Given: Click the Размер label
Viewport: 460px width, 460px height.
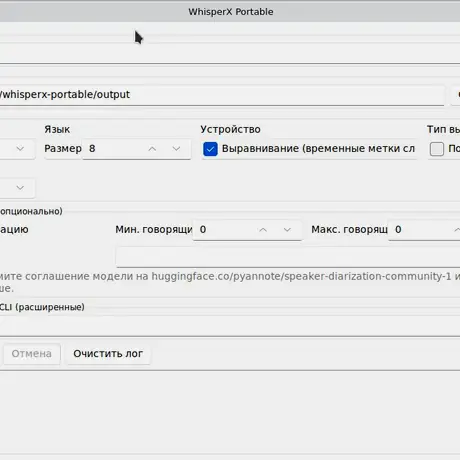Looking at the screenshot, I should (63, 149).
